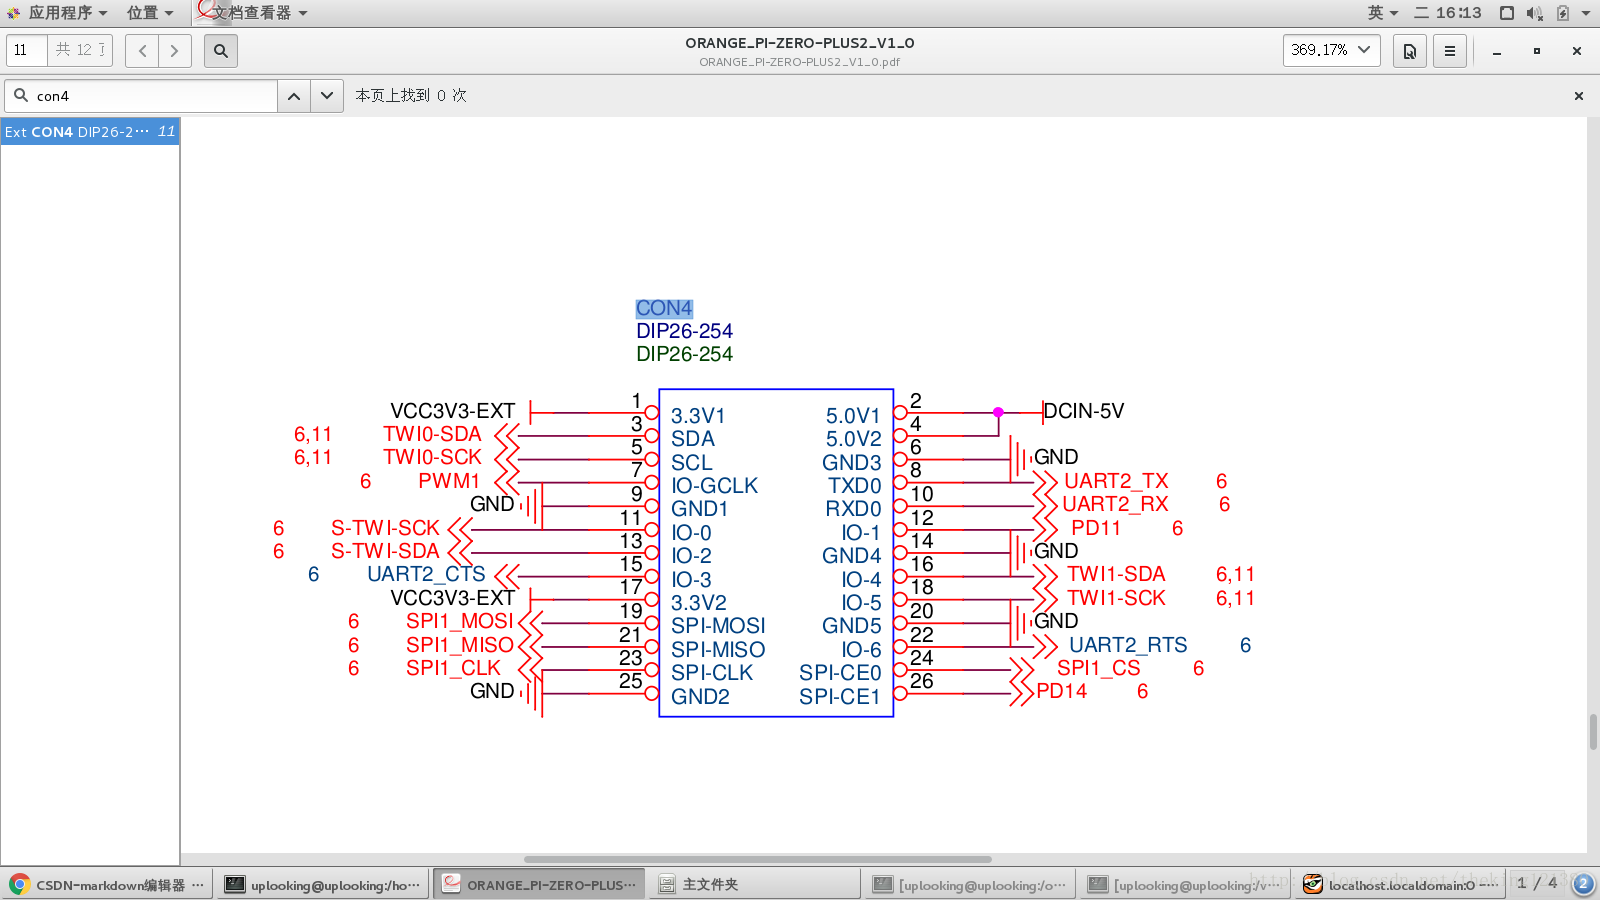The image size is (1600, 900).
Task: Click the TWI0-SCK net label
Action: pyautogui.click(x=432, y=457)
